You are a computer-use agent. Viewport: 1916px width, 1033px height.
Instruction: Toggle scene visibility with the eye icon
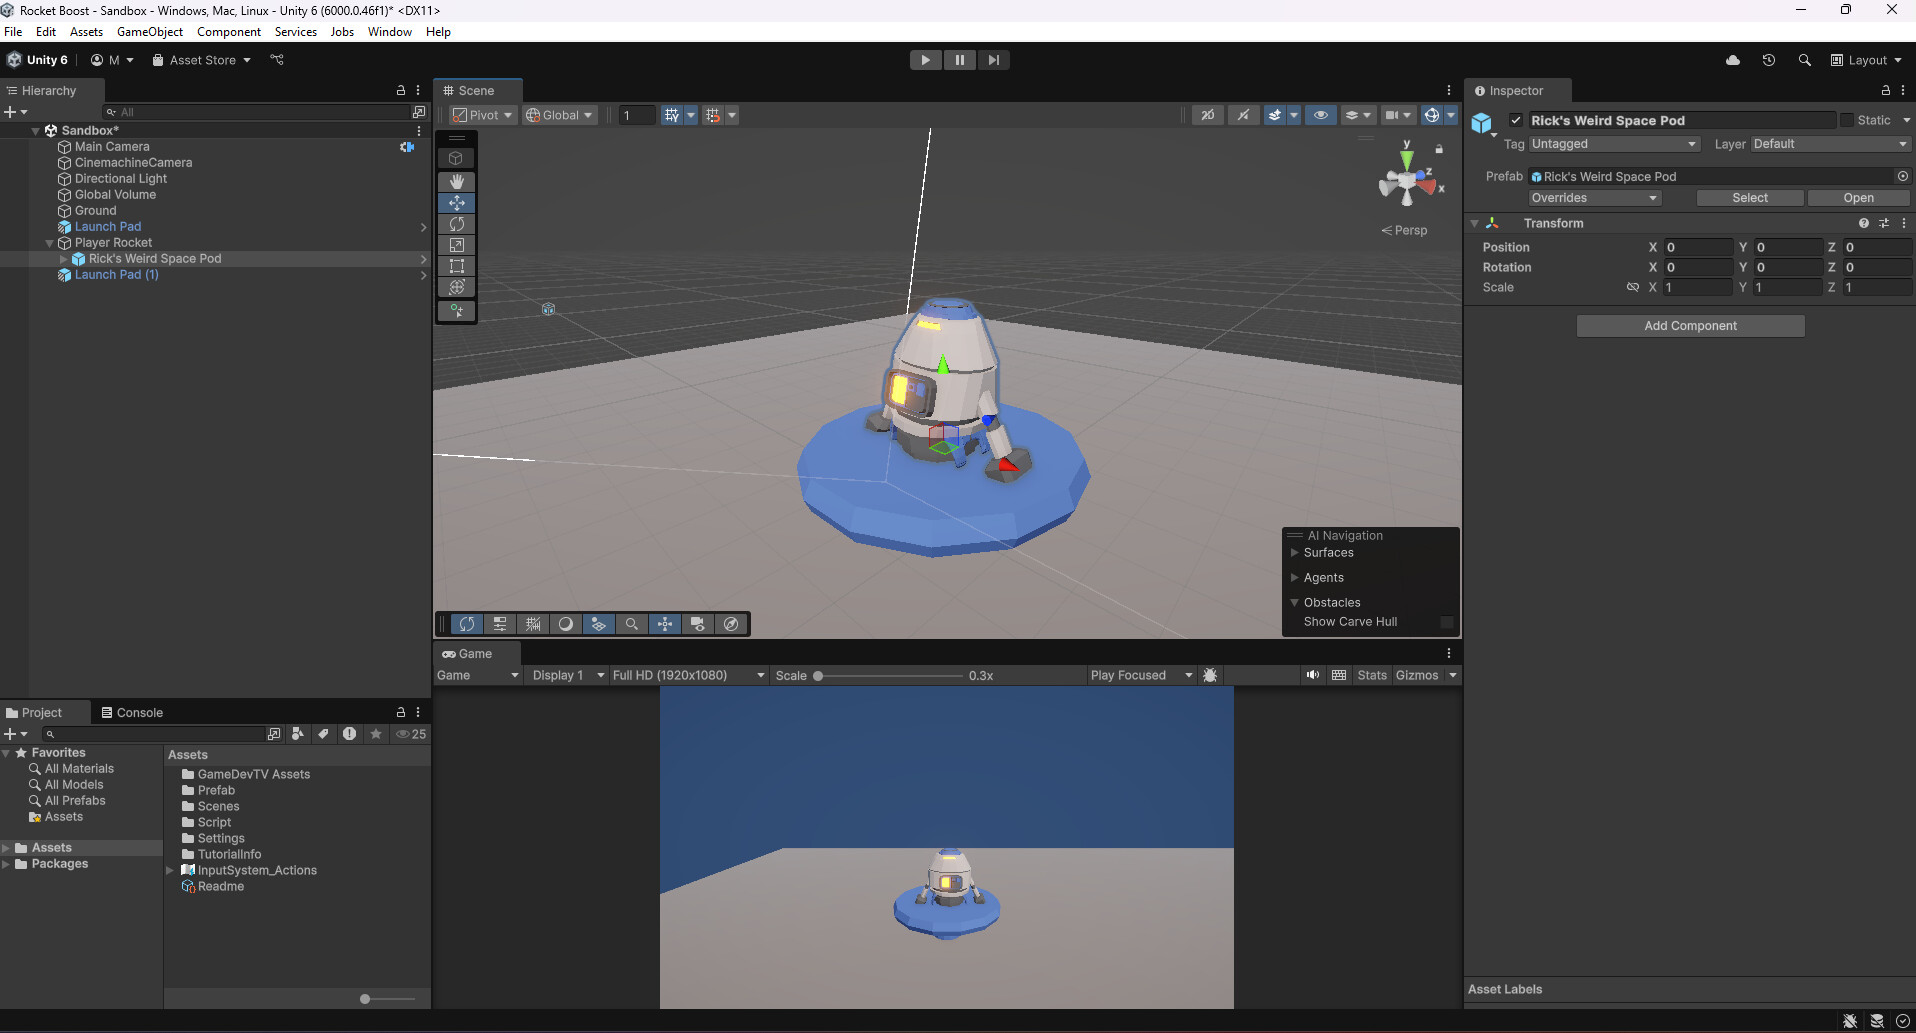coord(1321,115)
